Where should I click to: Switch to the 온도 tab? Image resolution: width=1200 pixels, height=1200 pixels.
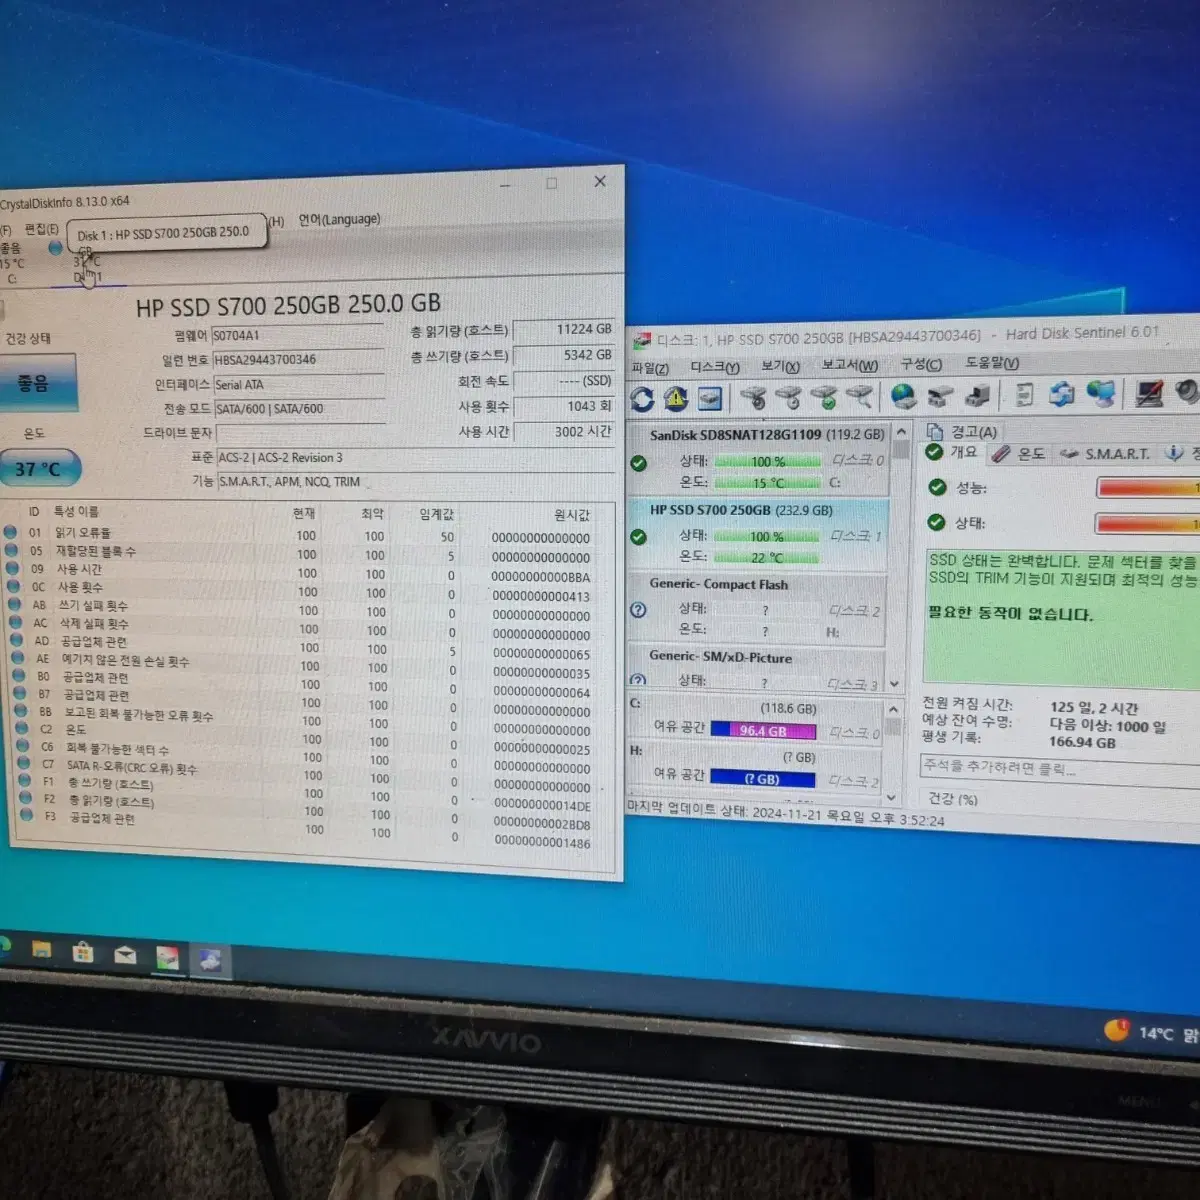[x=1019, y=453]
